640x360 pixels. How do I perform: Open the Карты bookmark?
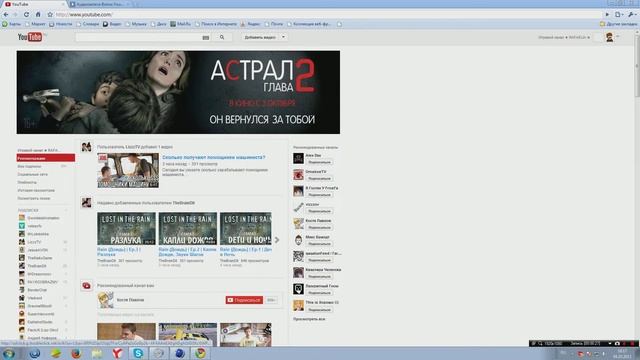coord(12,24)
